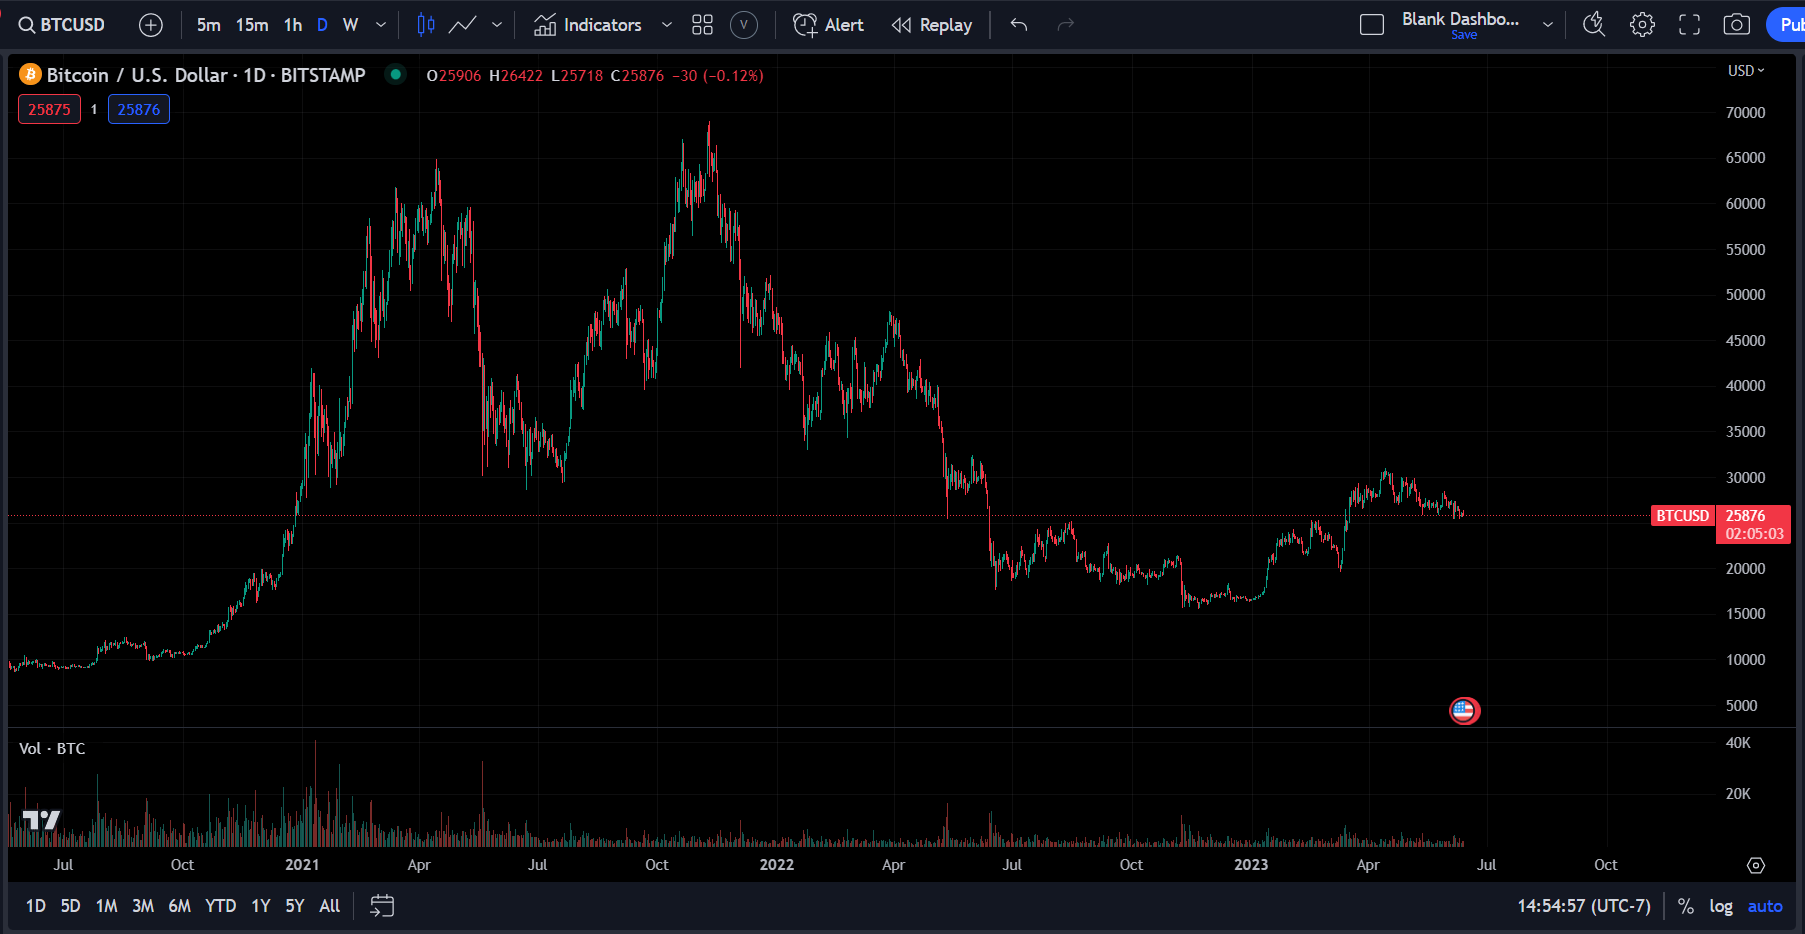The width and height of the screenshot is (1805, 934).
Task: Open chart settings gear icon
Action: point(1642,25)
